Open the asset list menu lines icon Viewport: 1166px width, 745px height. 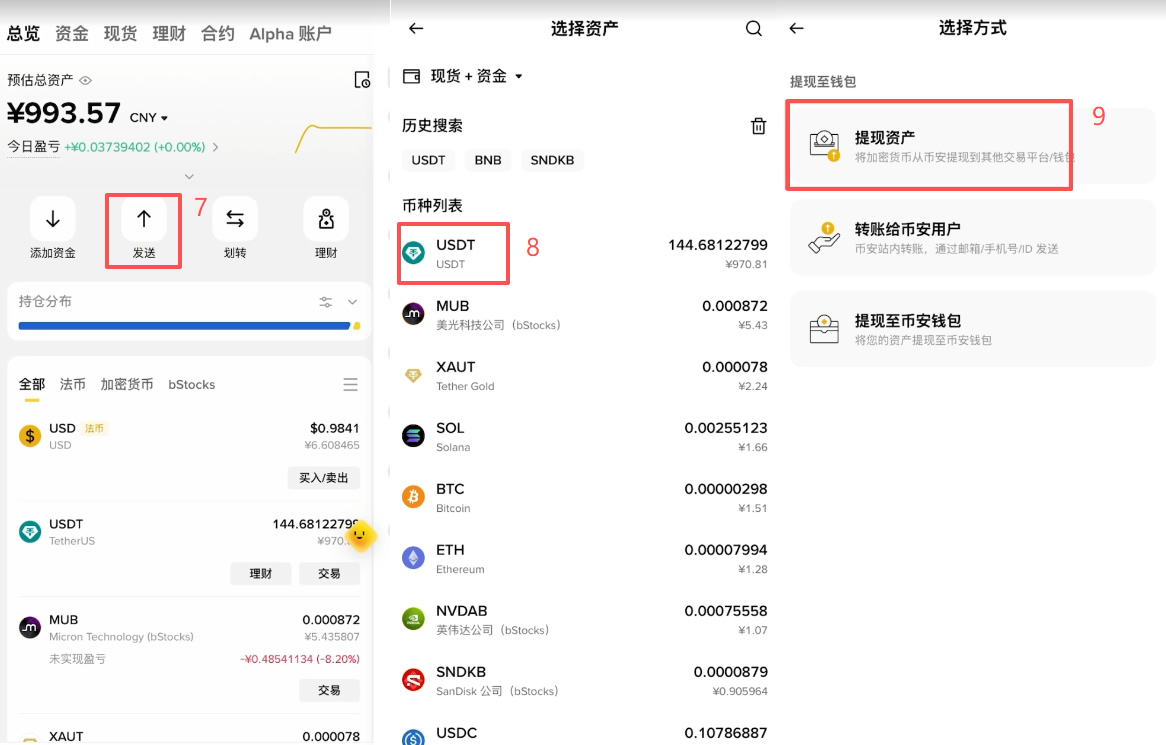(x=350, y=384)
